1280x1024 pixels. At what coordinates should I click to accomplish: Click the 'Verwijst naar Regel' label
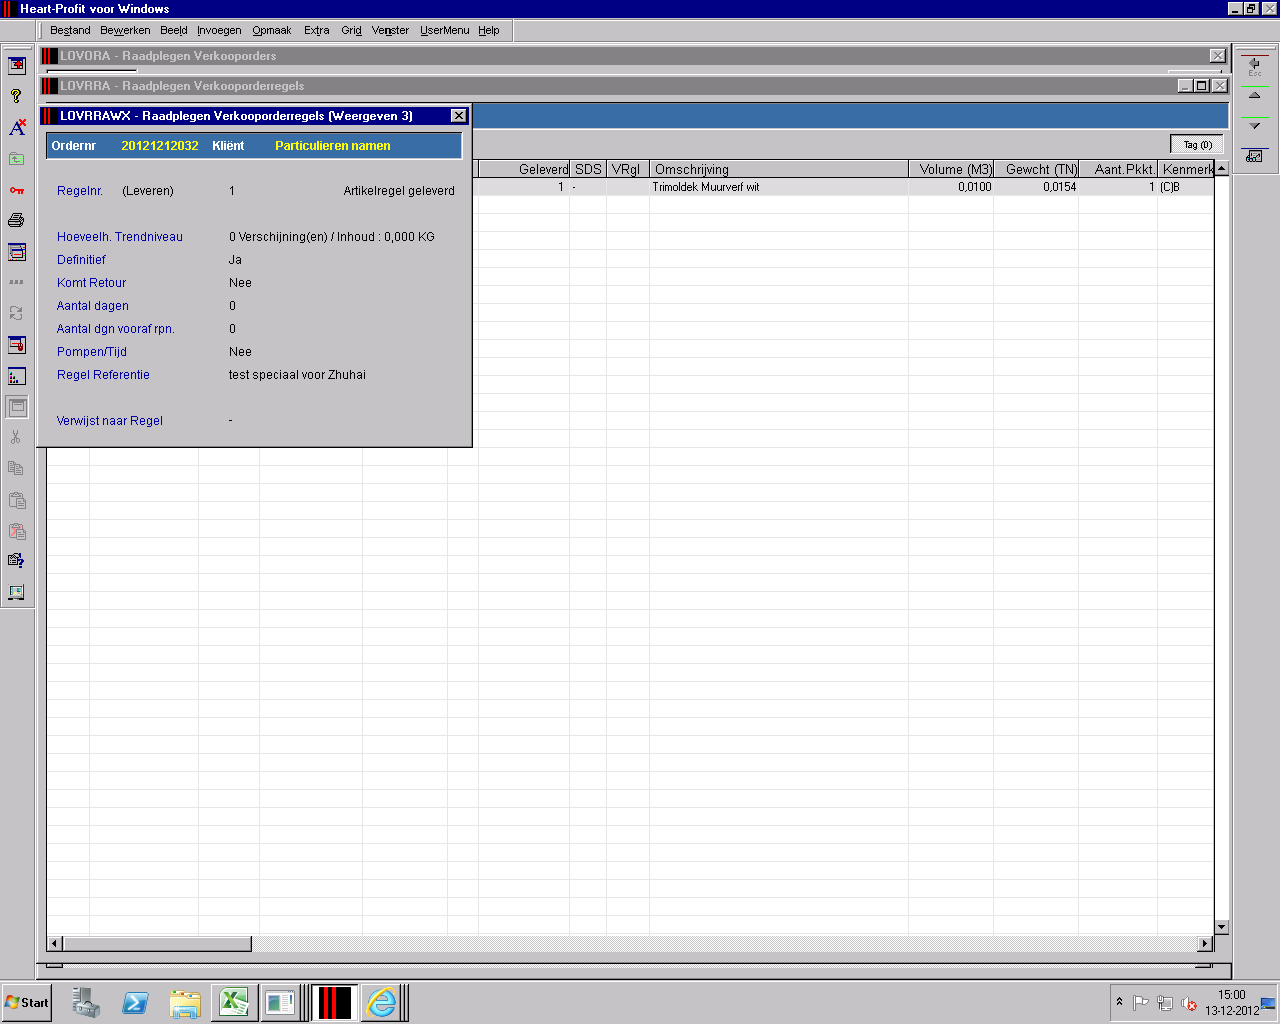click(110, 421)
